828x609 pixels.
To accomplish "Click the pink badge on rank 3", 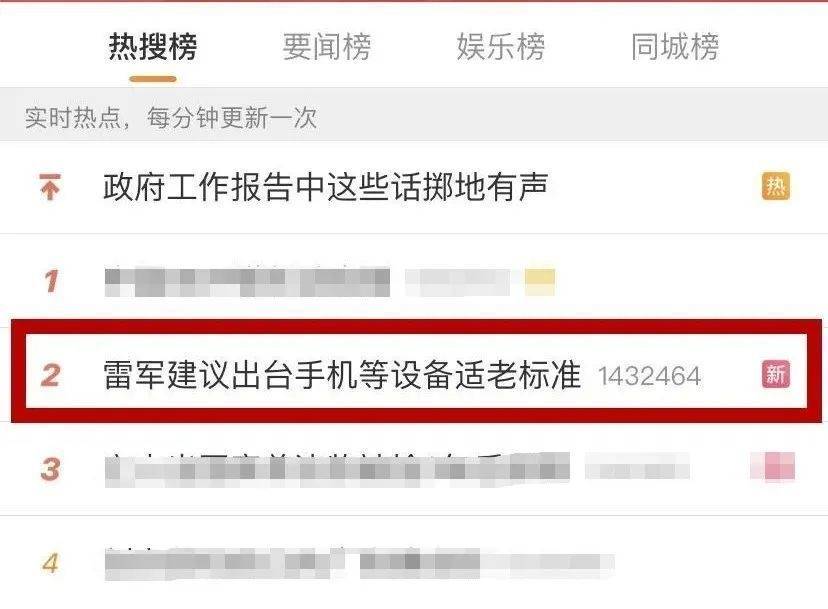I will [773, 466].
